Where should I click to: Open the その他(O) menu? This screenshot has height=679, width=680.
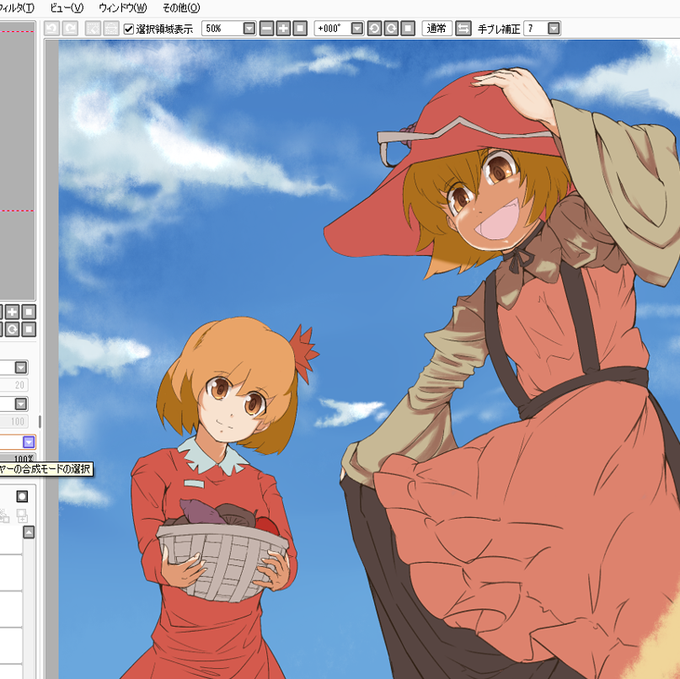[x=181, y=8]
